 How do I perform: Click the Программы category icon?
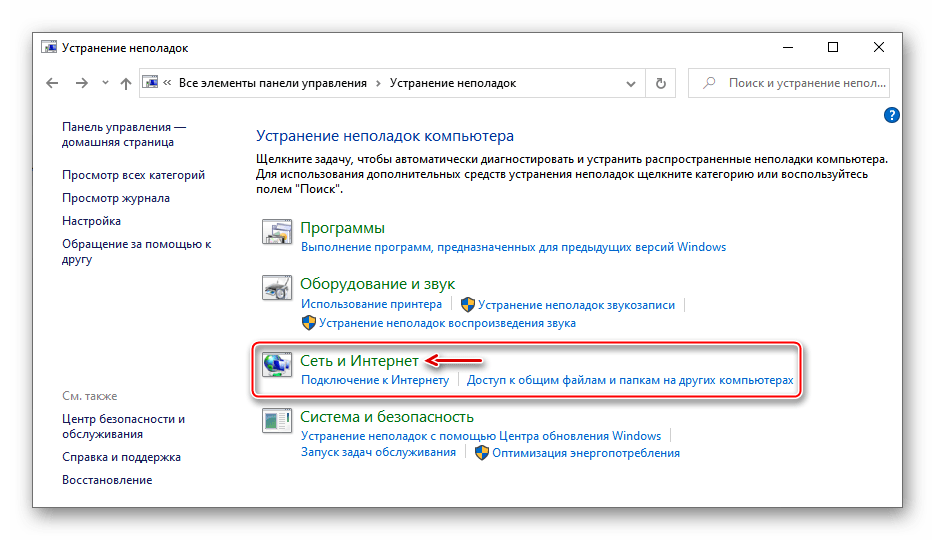tap(277, 231)
